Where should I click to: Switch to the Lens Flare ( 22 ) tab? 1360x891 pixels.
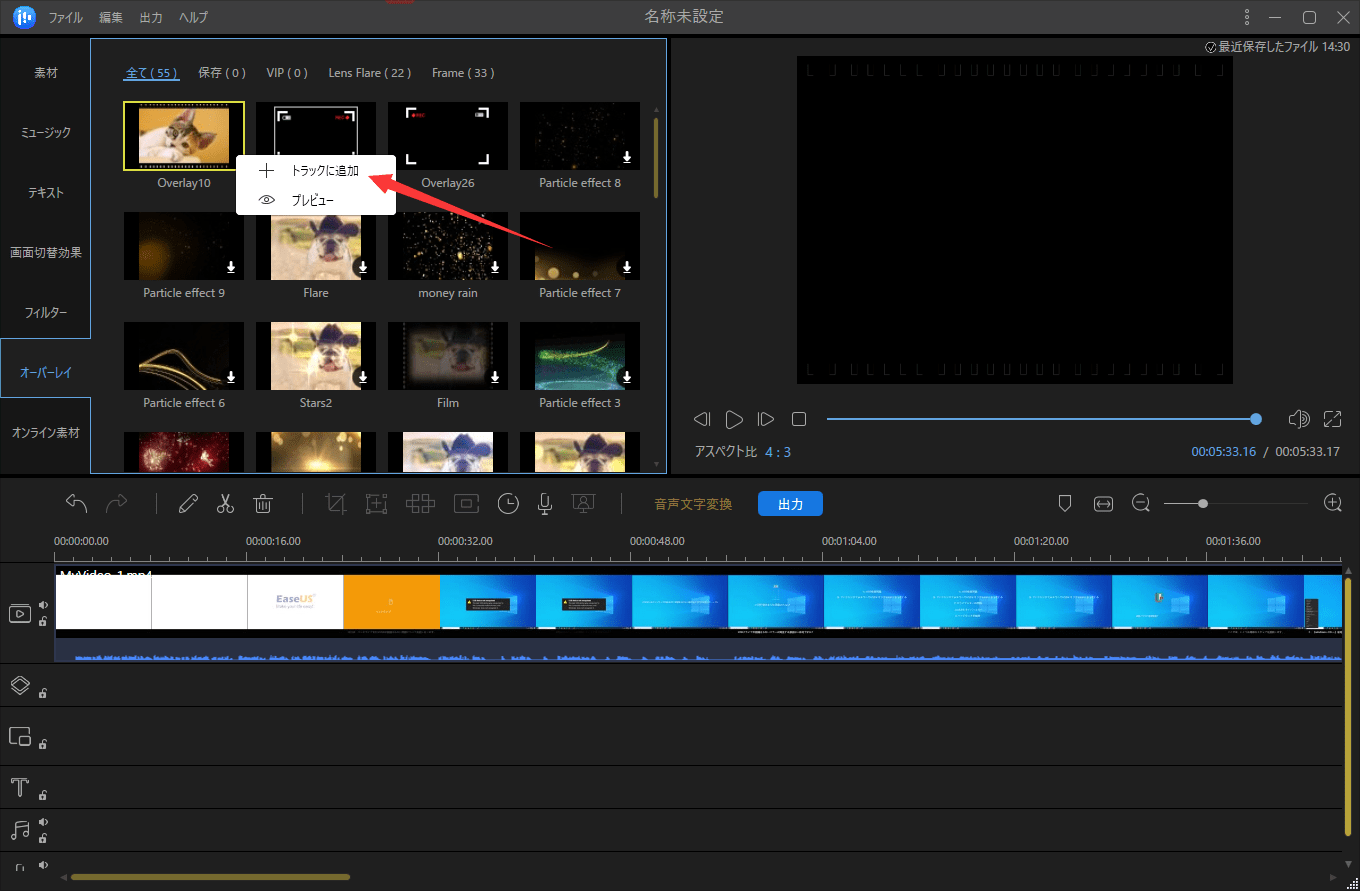tap(370, 73)
